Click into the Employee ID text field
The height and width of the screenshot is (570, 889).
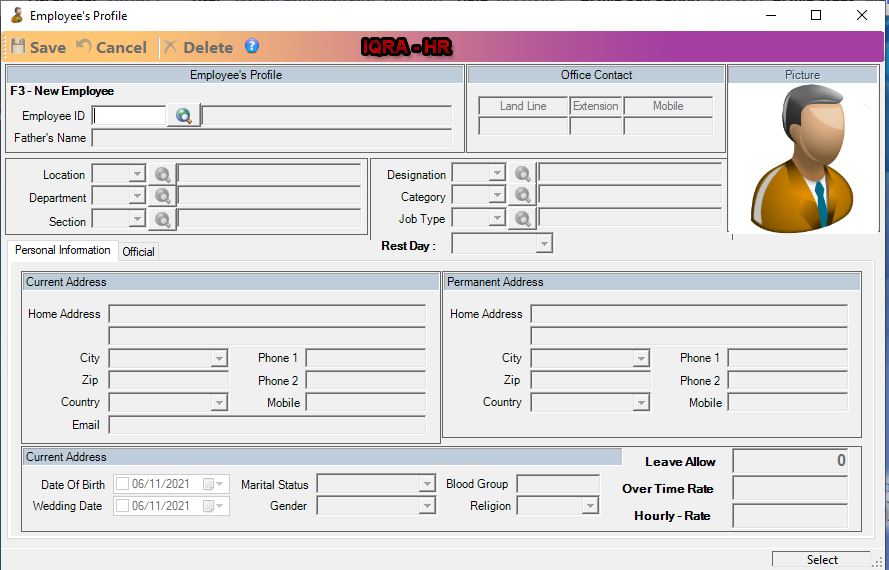[129, 116]
